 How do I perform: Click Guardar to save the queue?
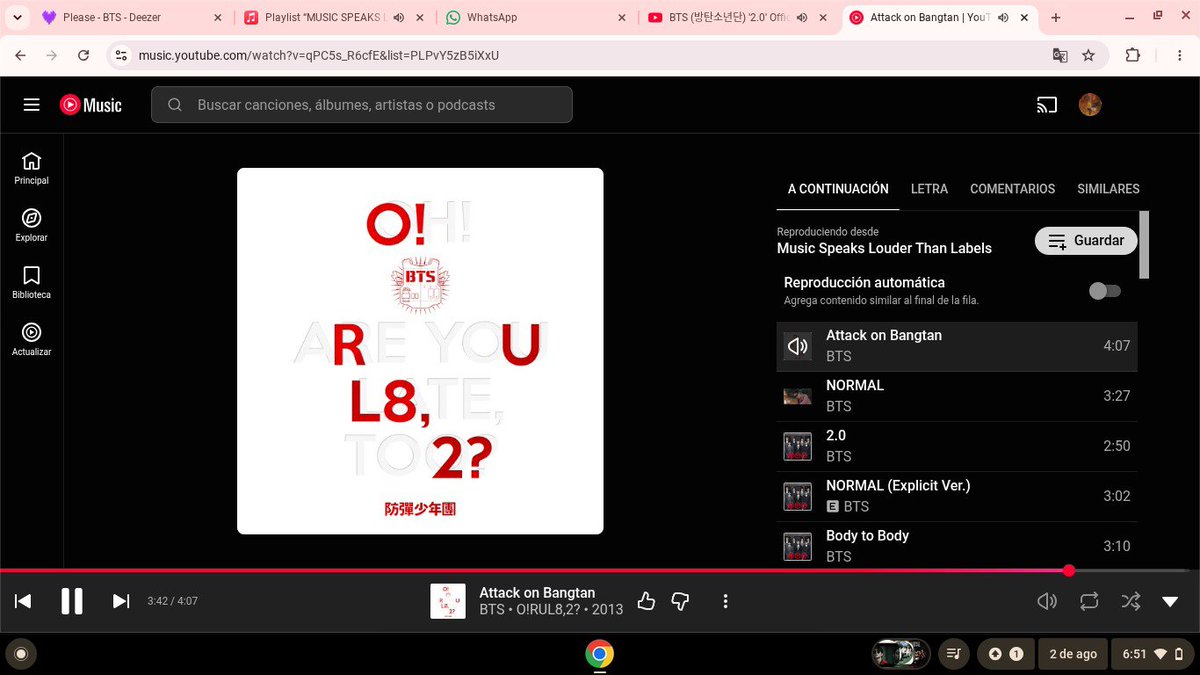[1086, 240]
